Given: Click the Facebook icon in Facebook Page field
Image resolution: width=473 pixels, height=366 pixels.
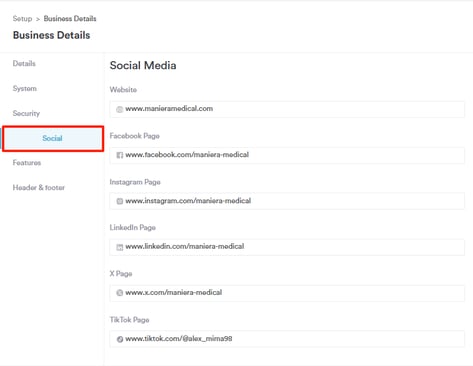Looking at the screenshot, I should coord(119,155).
